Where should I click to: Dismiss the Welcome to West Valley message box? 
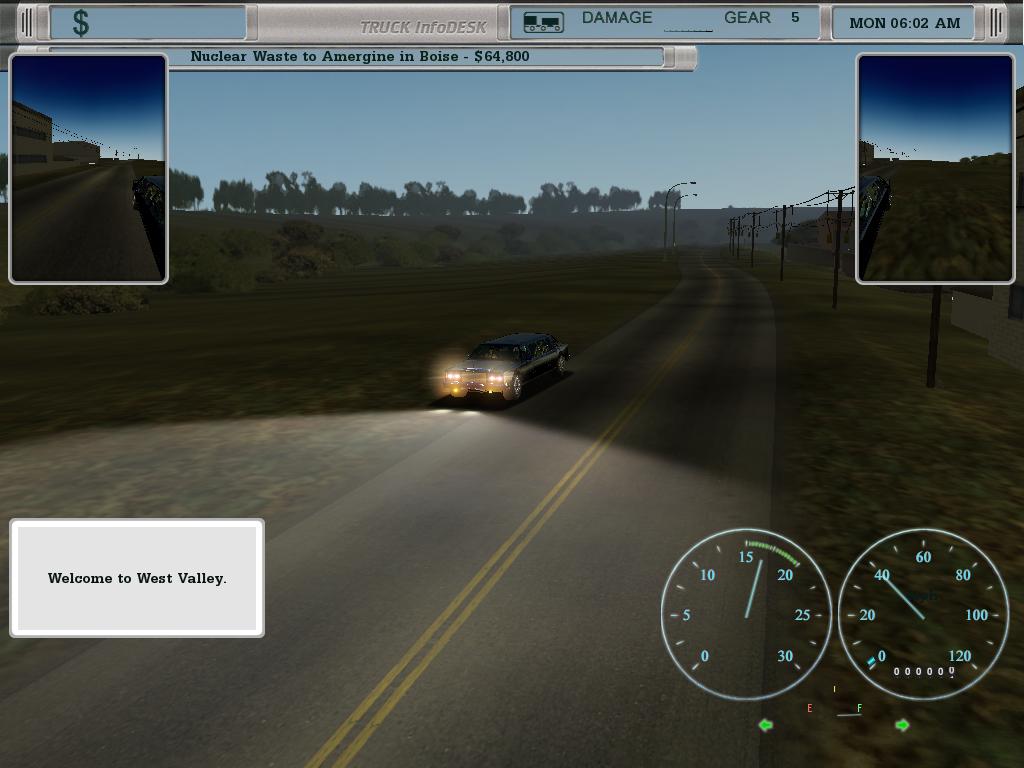(137, 578)
